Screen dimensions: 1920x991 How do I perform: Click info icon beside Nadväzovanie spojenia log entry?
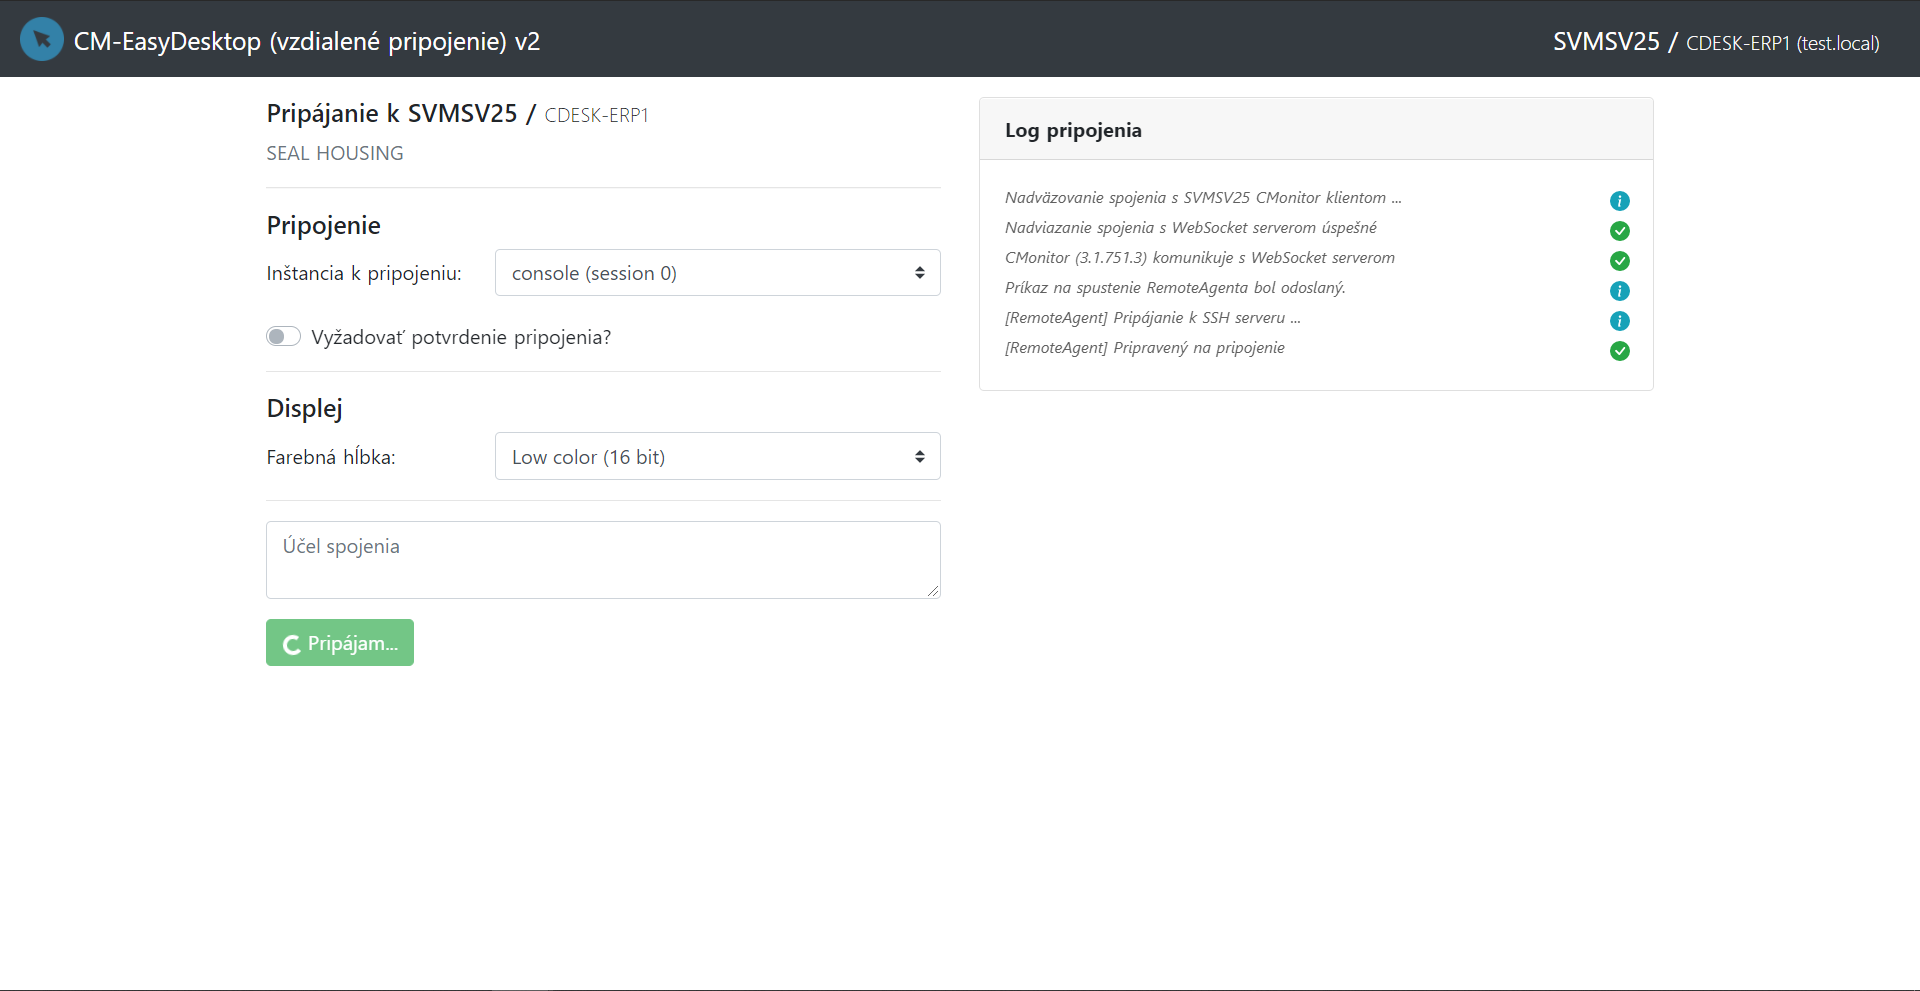tap(1620, 201)
